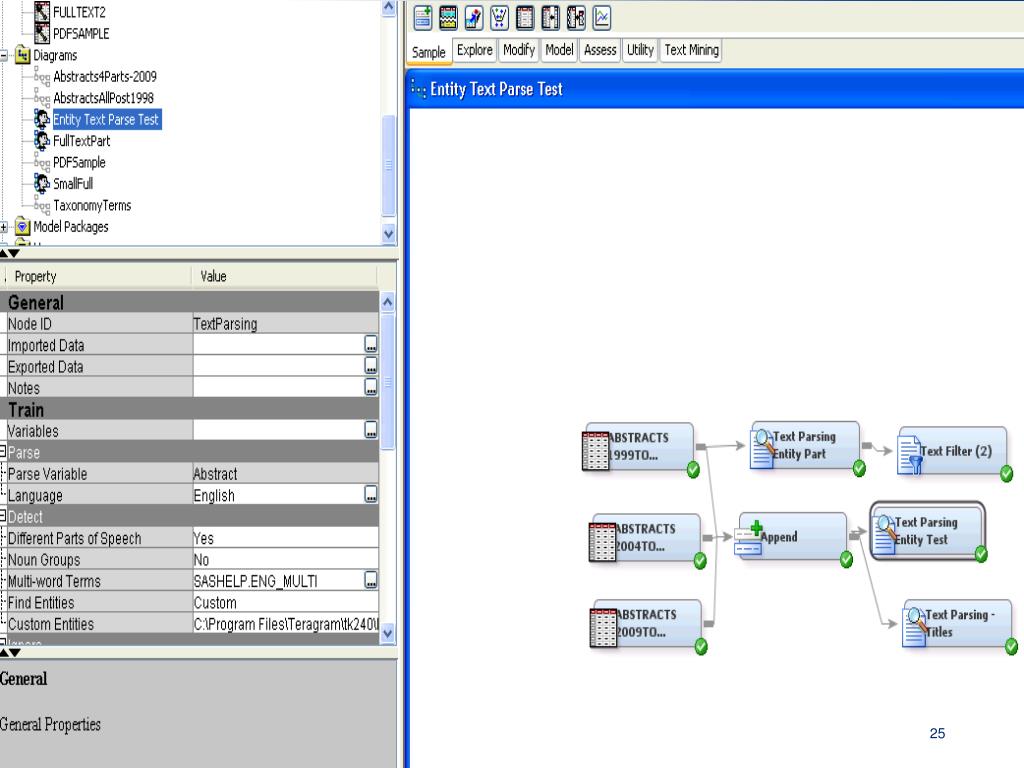The width and height of the screenshot is (1024, 768).
Task: Click pane collapse arrows above Property table
Action: click(x=10, y=253)
